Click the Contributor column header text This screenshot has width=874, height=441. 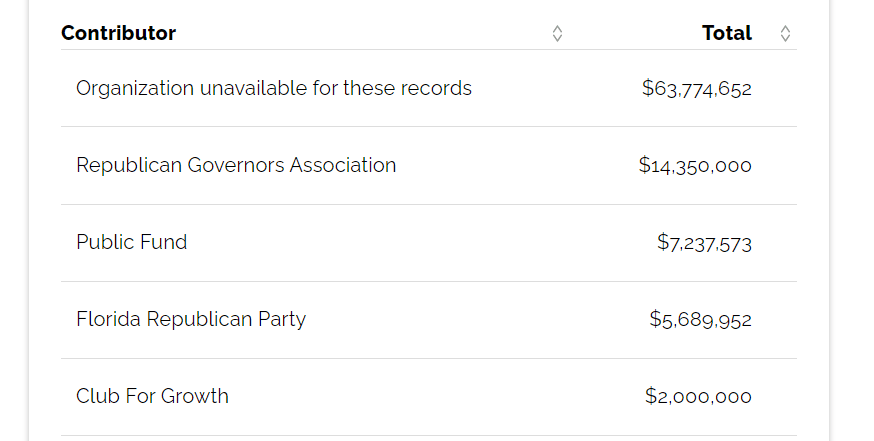click(x=118, y=33)
